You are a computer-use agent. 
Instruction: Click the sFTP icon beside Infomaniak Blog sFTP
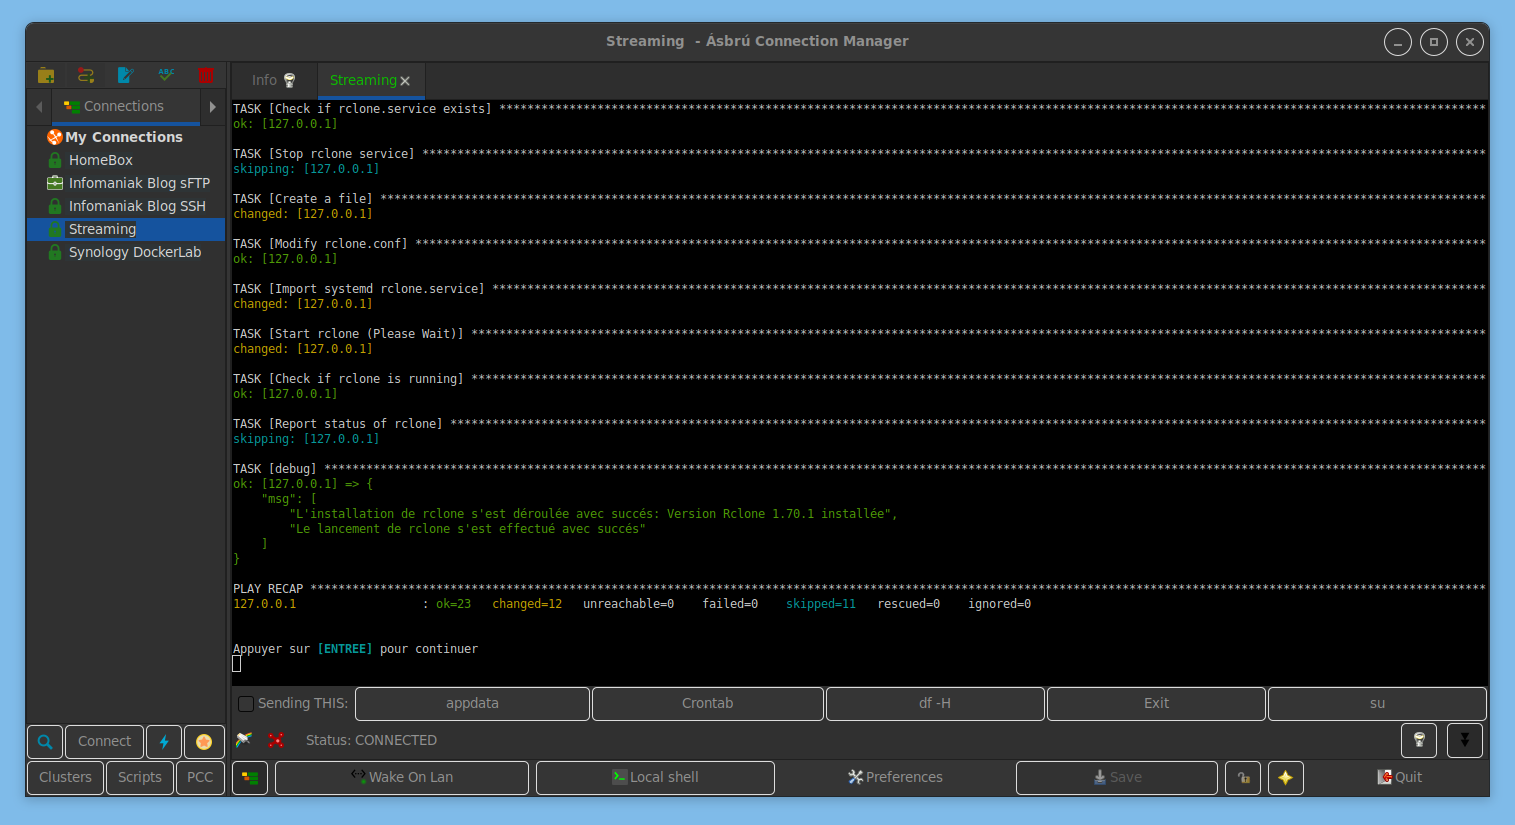[55, 183]
